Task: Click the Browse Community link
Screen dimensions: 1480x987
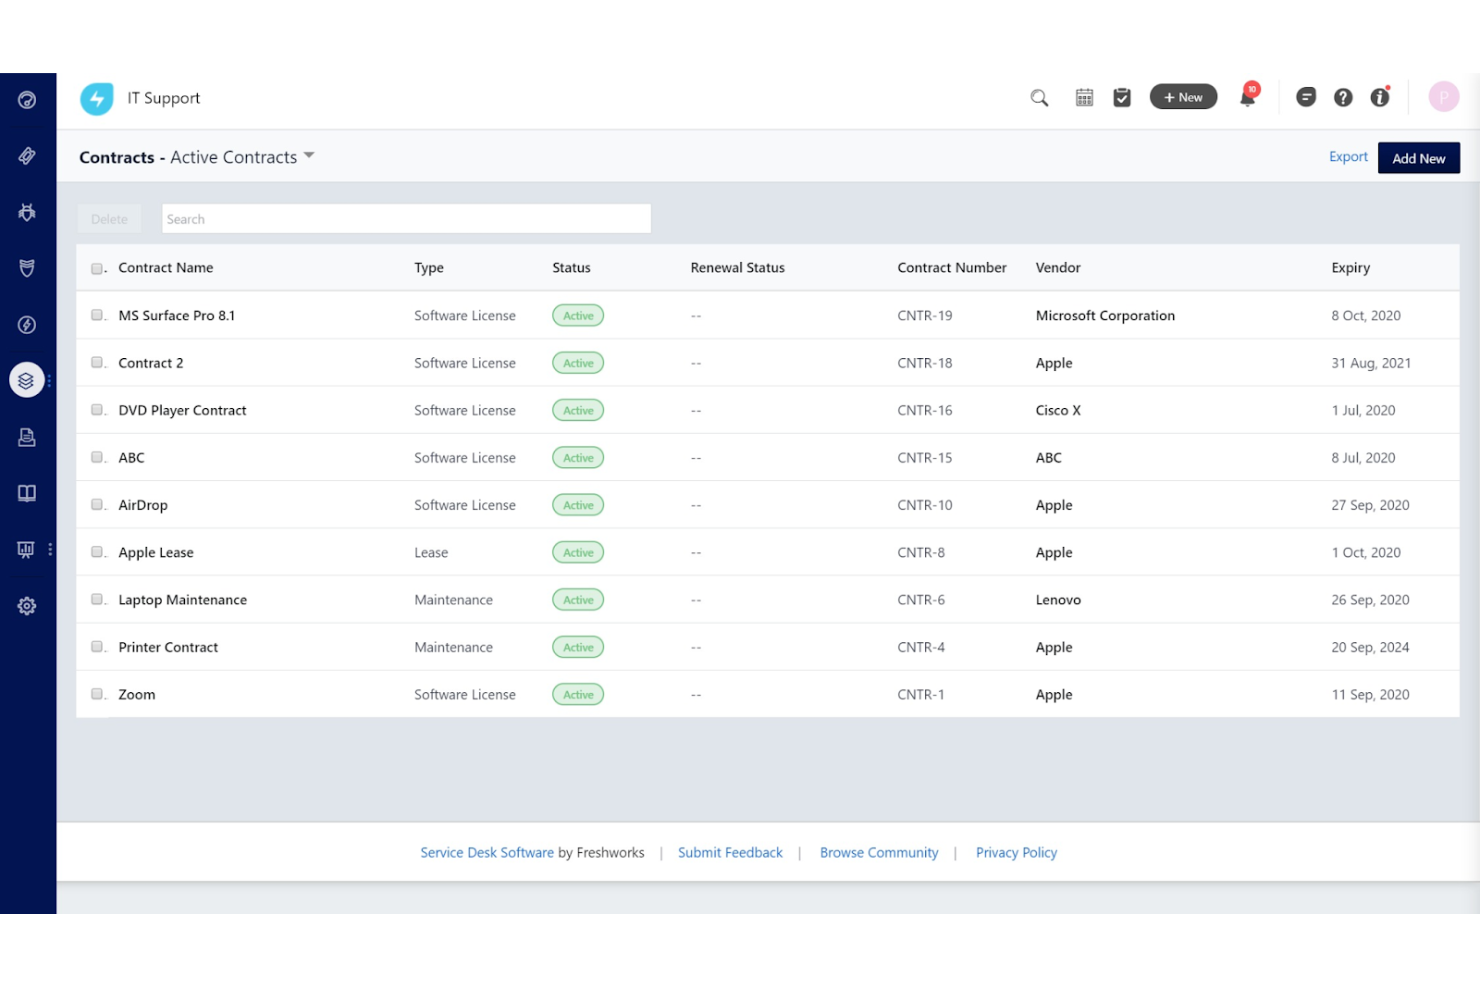Action: click(x=879, y=853)
